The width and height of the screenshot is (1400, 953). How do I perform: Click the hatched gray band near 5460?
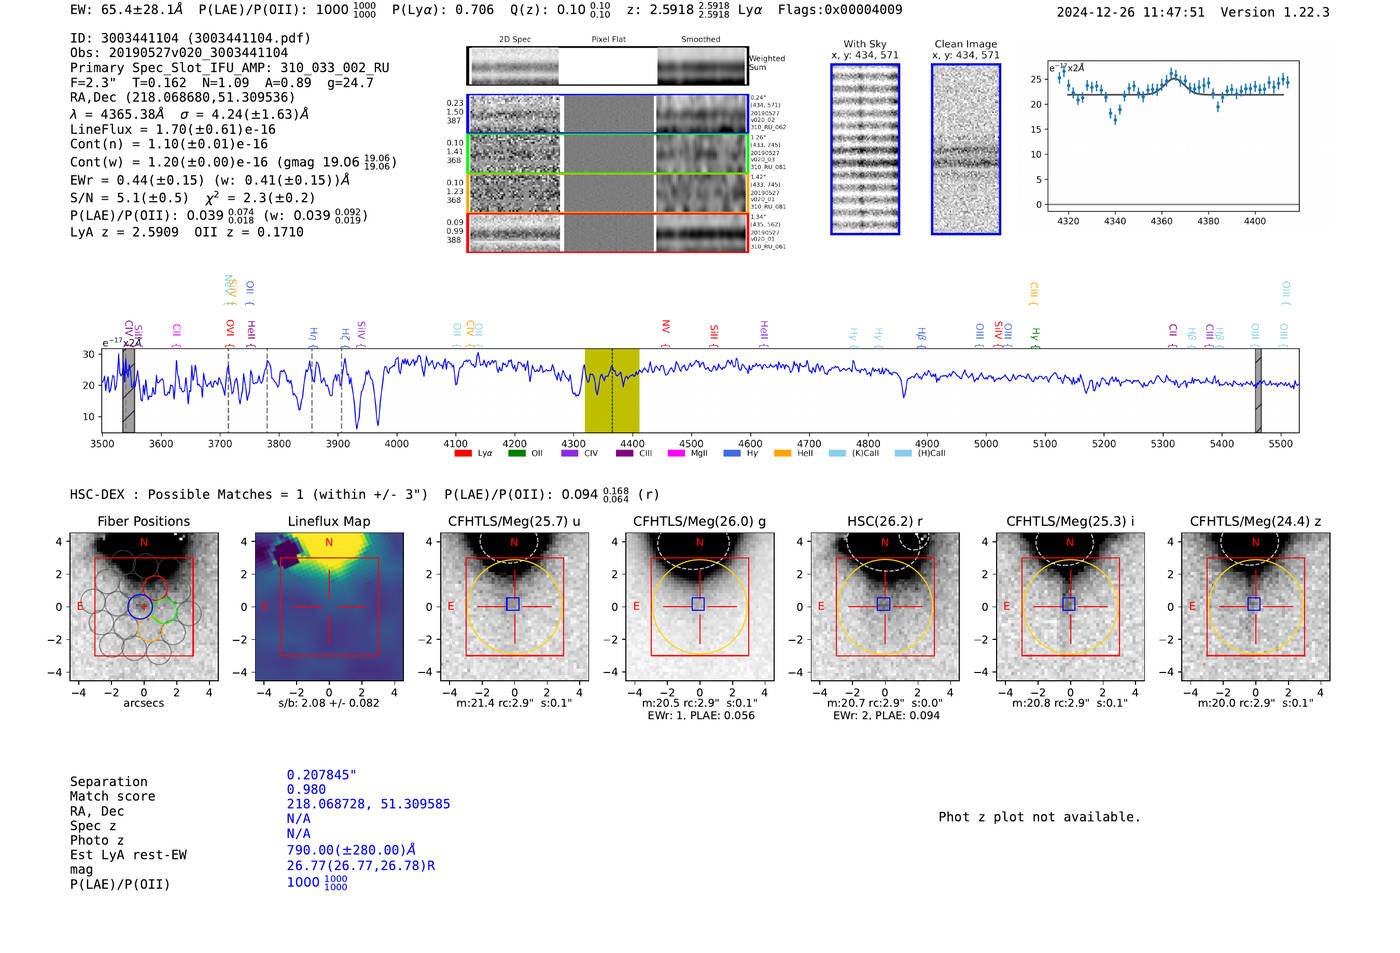(1258, 390)
